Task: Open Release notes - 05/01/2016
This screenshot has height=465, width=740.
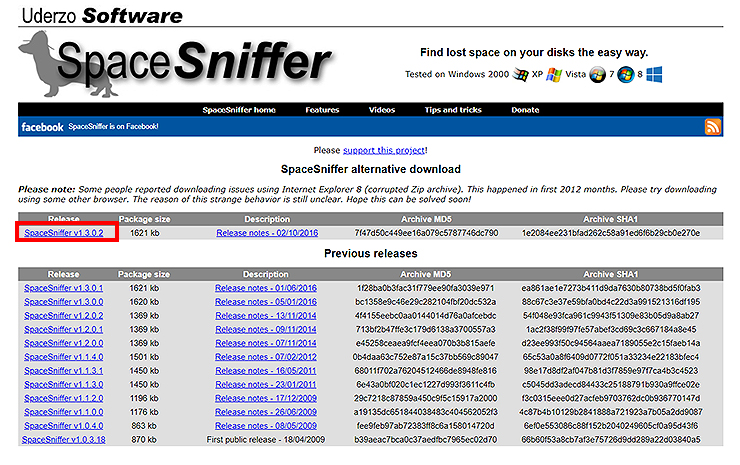Action: click(266, 302)
